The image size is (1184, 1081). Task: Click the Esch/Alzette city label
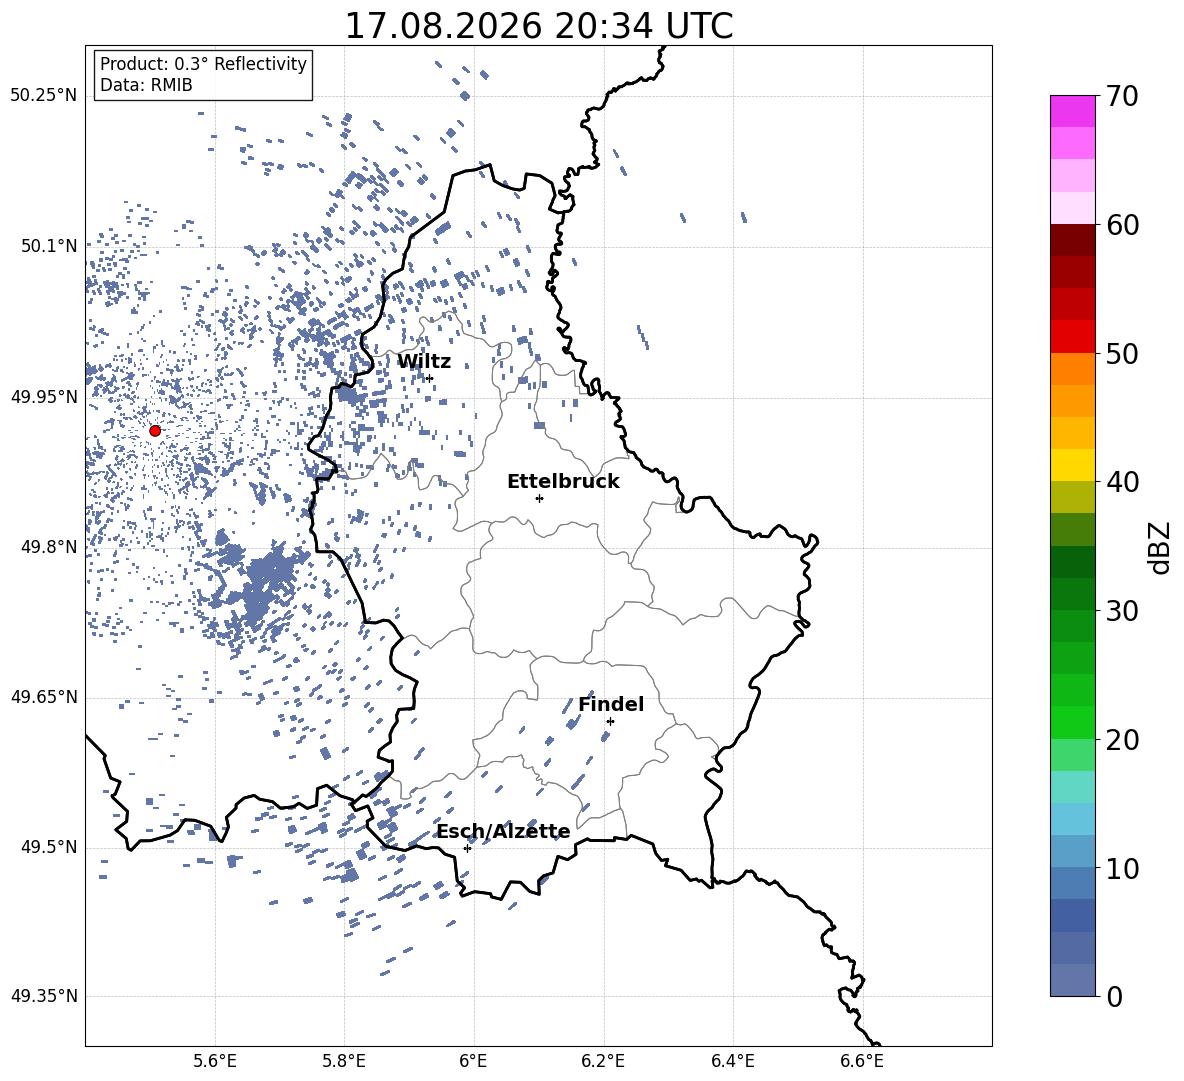[504, 832]
